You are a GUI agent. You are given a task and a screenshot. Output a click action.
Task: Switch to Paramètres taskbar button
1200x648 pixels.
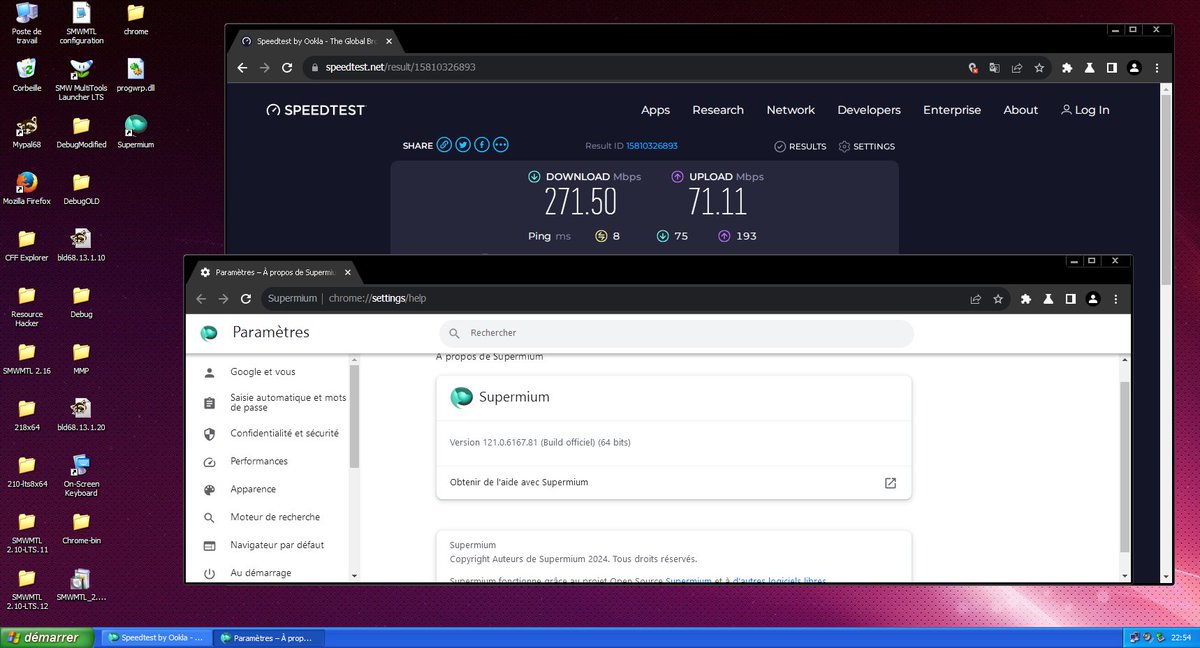pos(268,637)
